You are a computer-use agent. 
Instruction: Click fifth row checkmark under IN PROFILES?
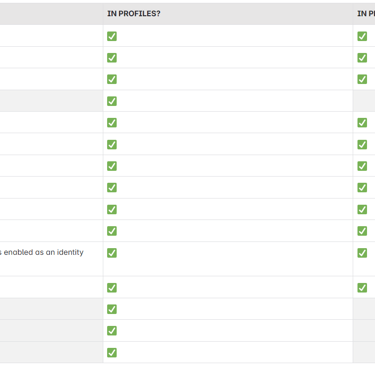point(112,123)
